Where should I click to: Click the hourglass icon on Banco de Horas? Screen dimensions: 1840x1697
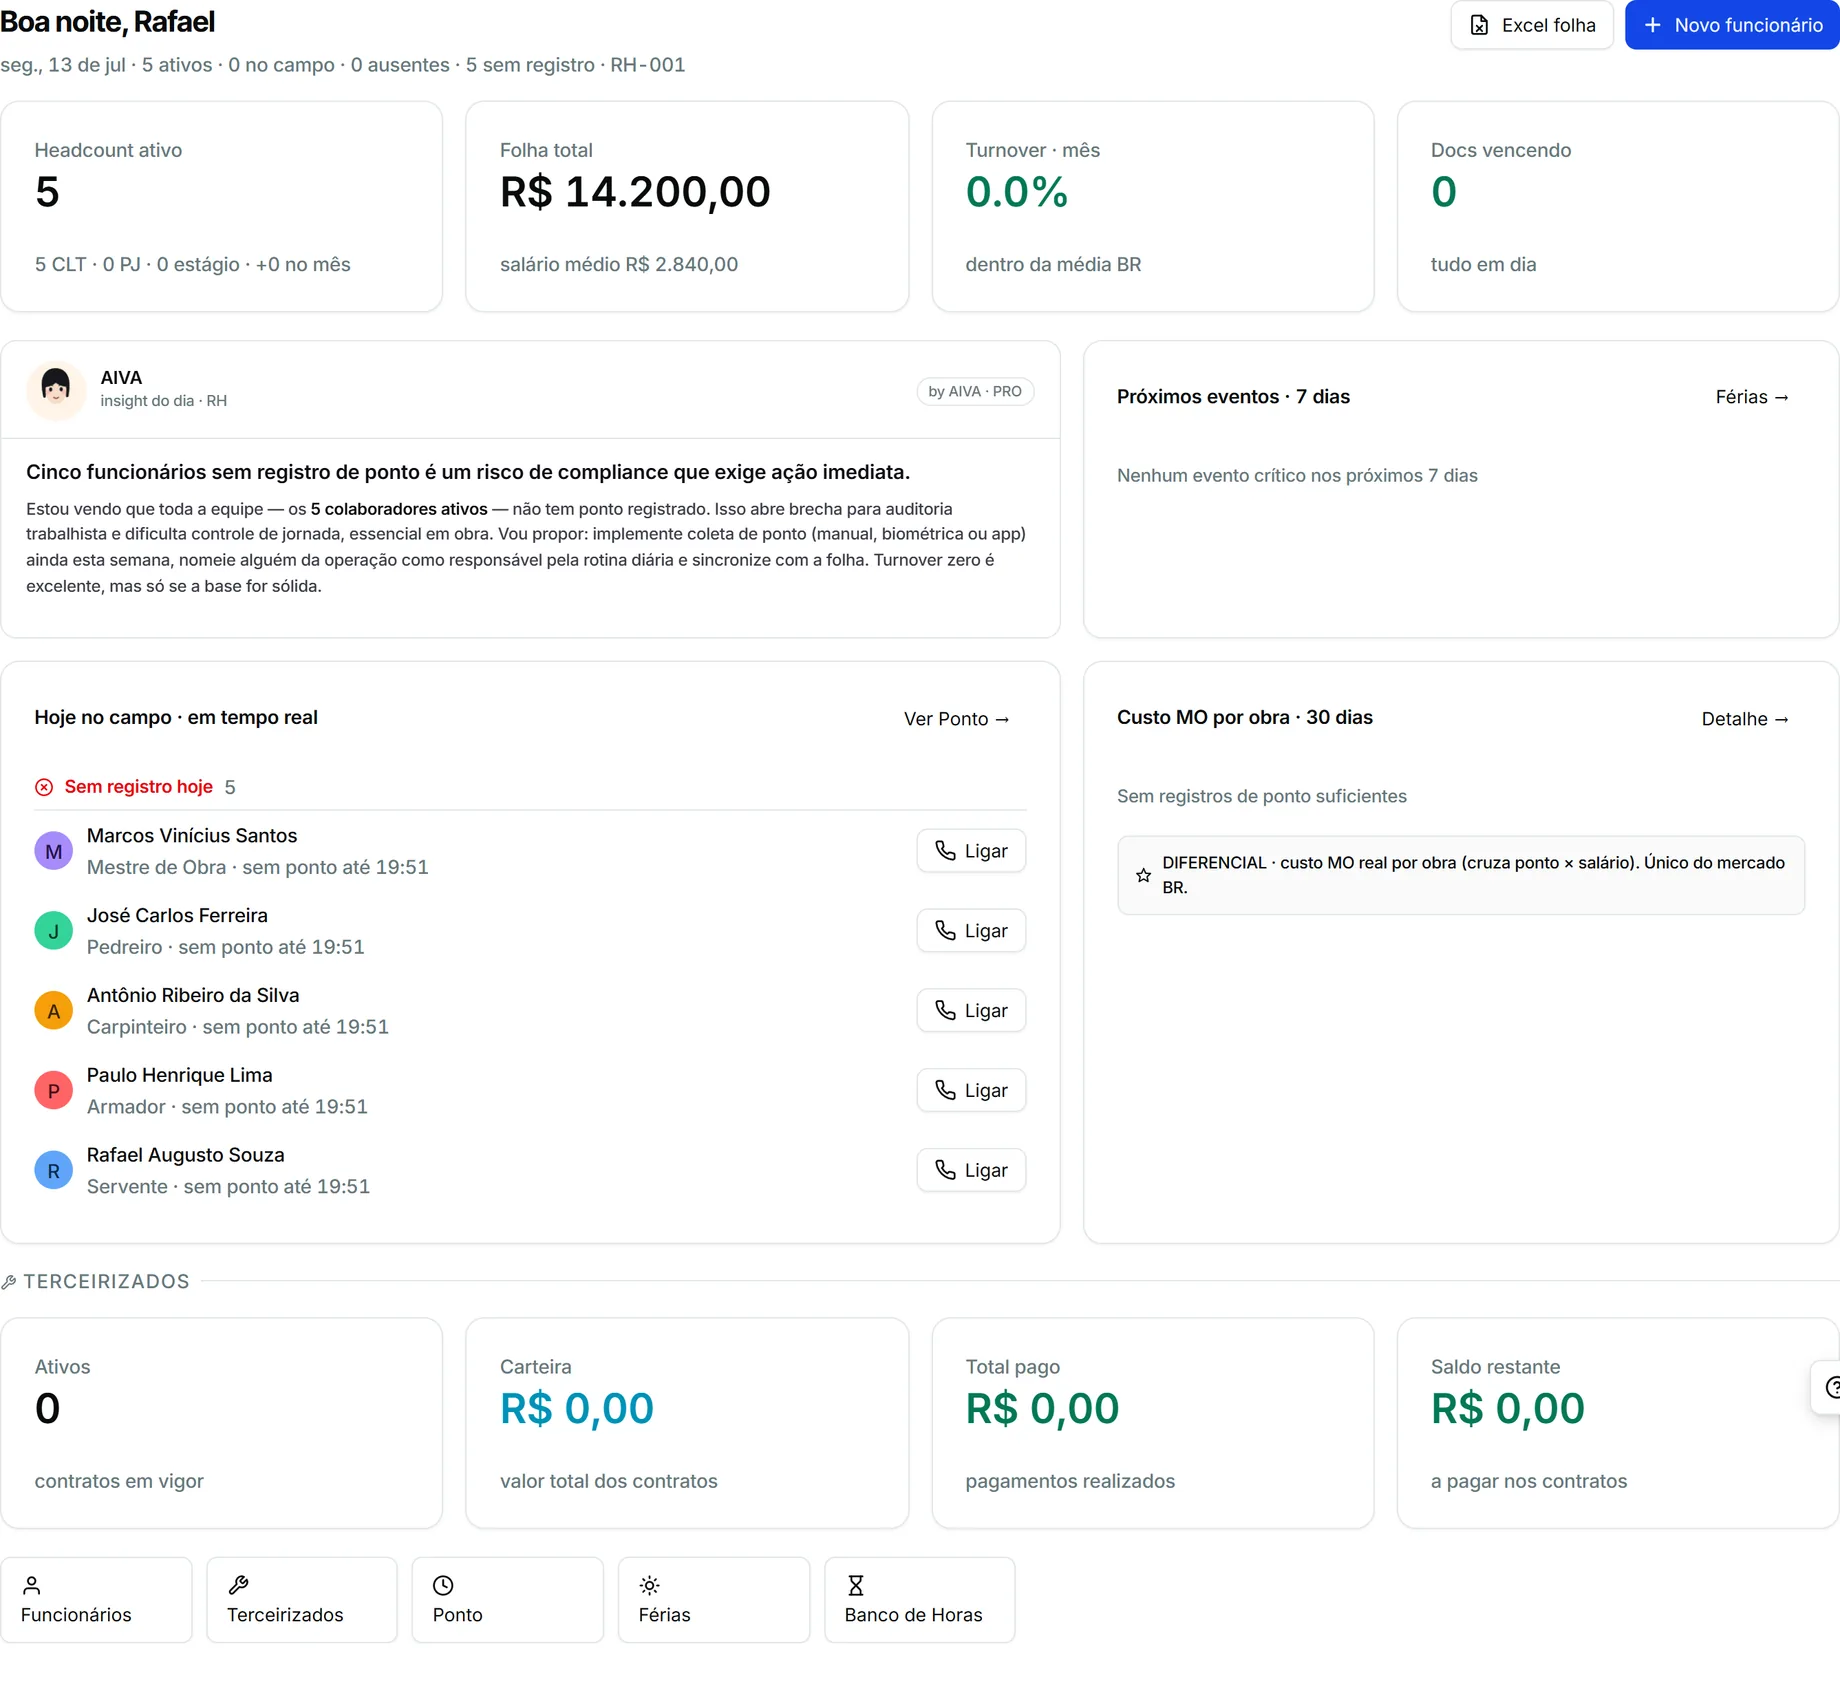[856, 1585]
